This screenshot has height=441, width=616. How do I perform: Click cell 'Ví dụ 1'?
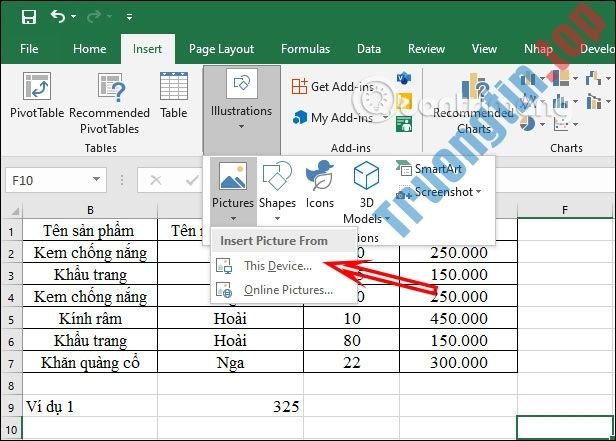(x=90, y=406)
